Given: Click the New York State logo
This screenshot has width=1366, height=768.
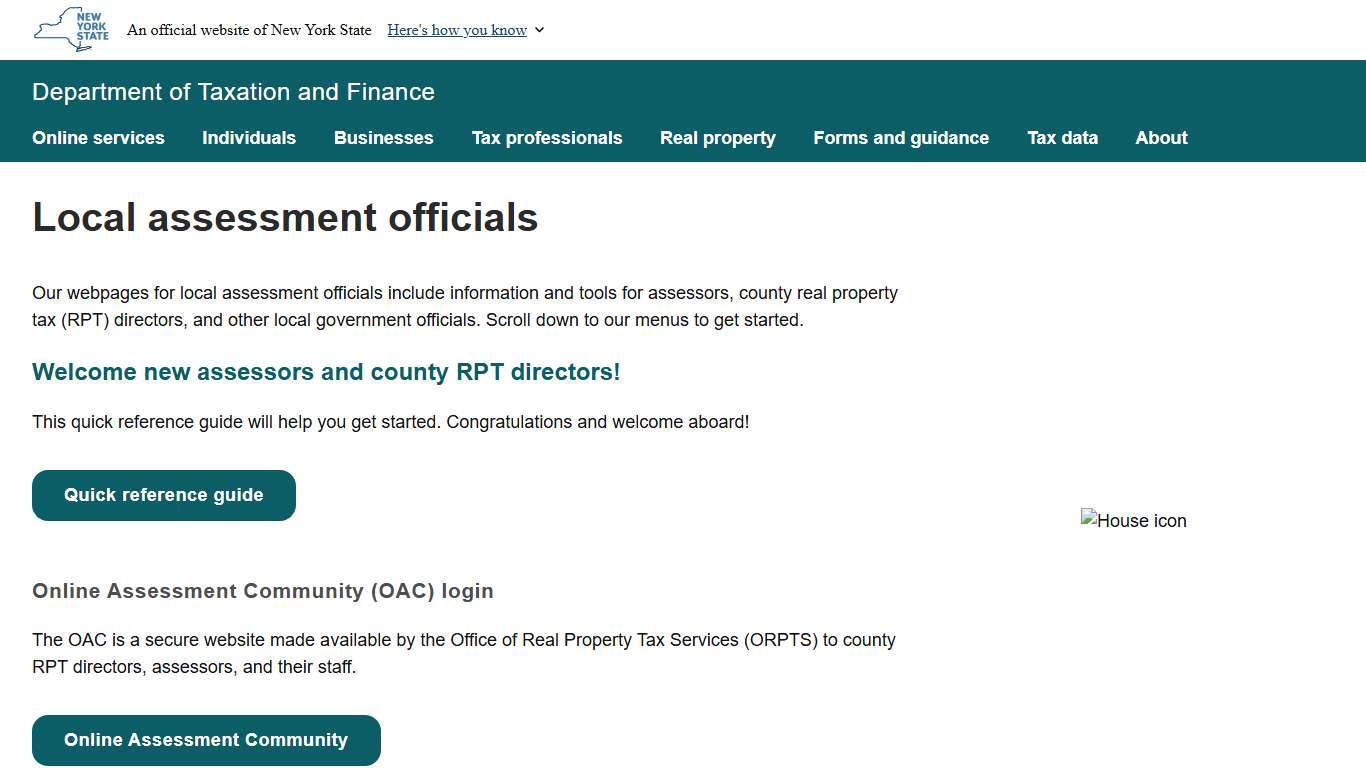Looking at the screenshot, I should [71, 29].
